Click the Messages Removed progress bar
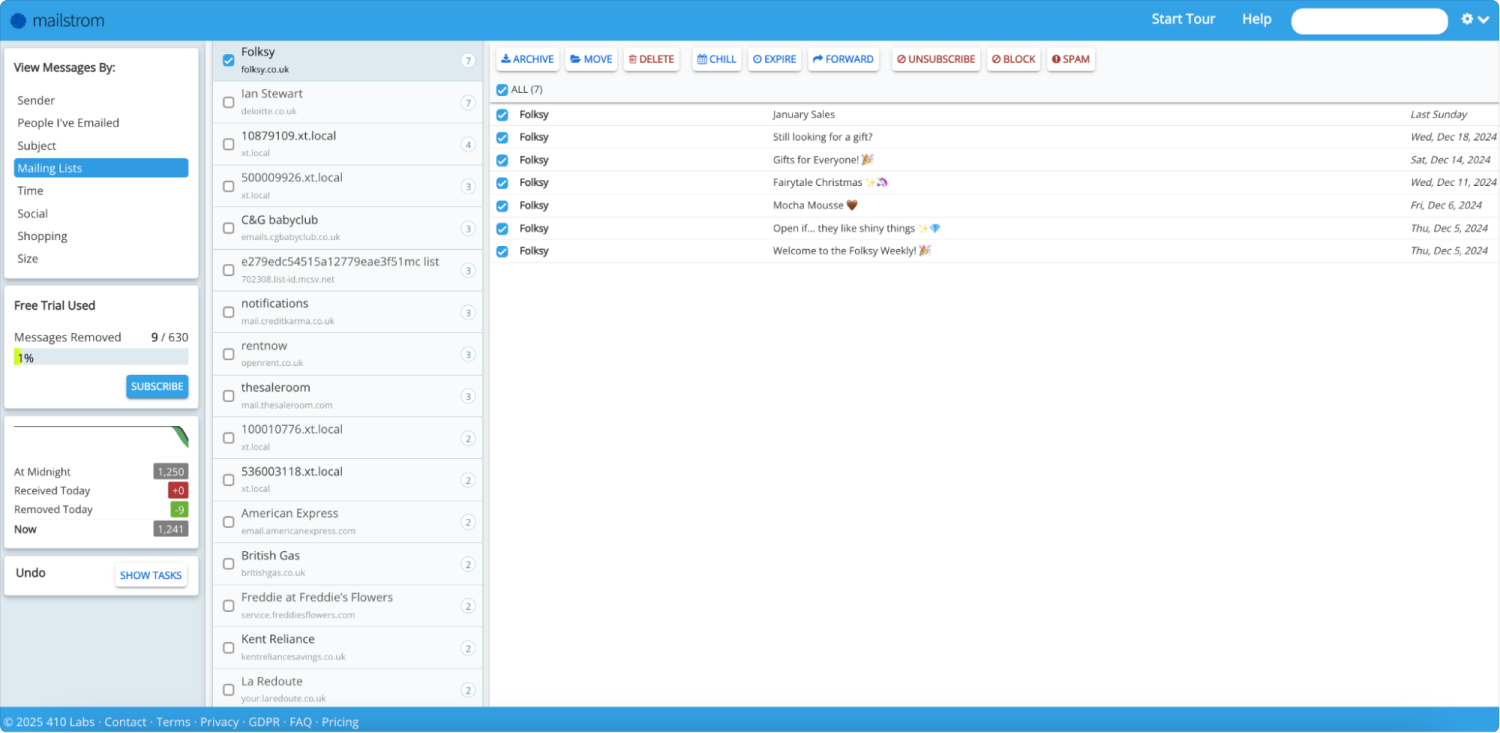The image size is (1500, 733). (x=100, y=357)
